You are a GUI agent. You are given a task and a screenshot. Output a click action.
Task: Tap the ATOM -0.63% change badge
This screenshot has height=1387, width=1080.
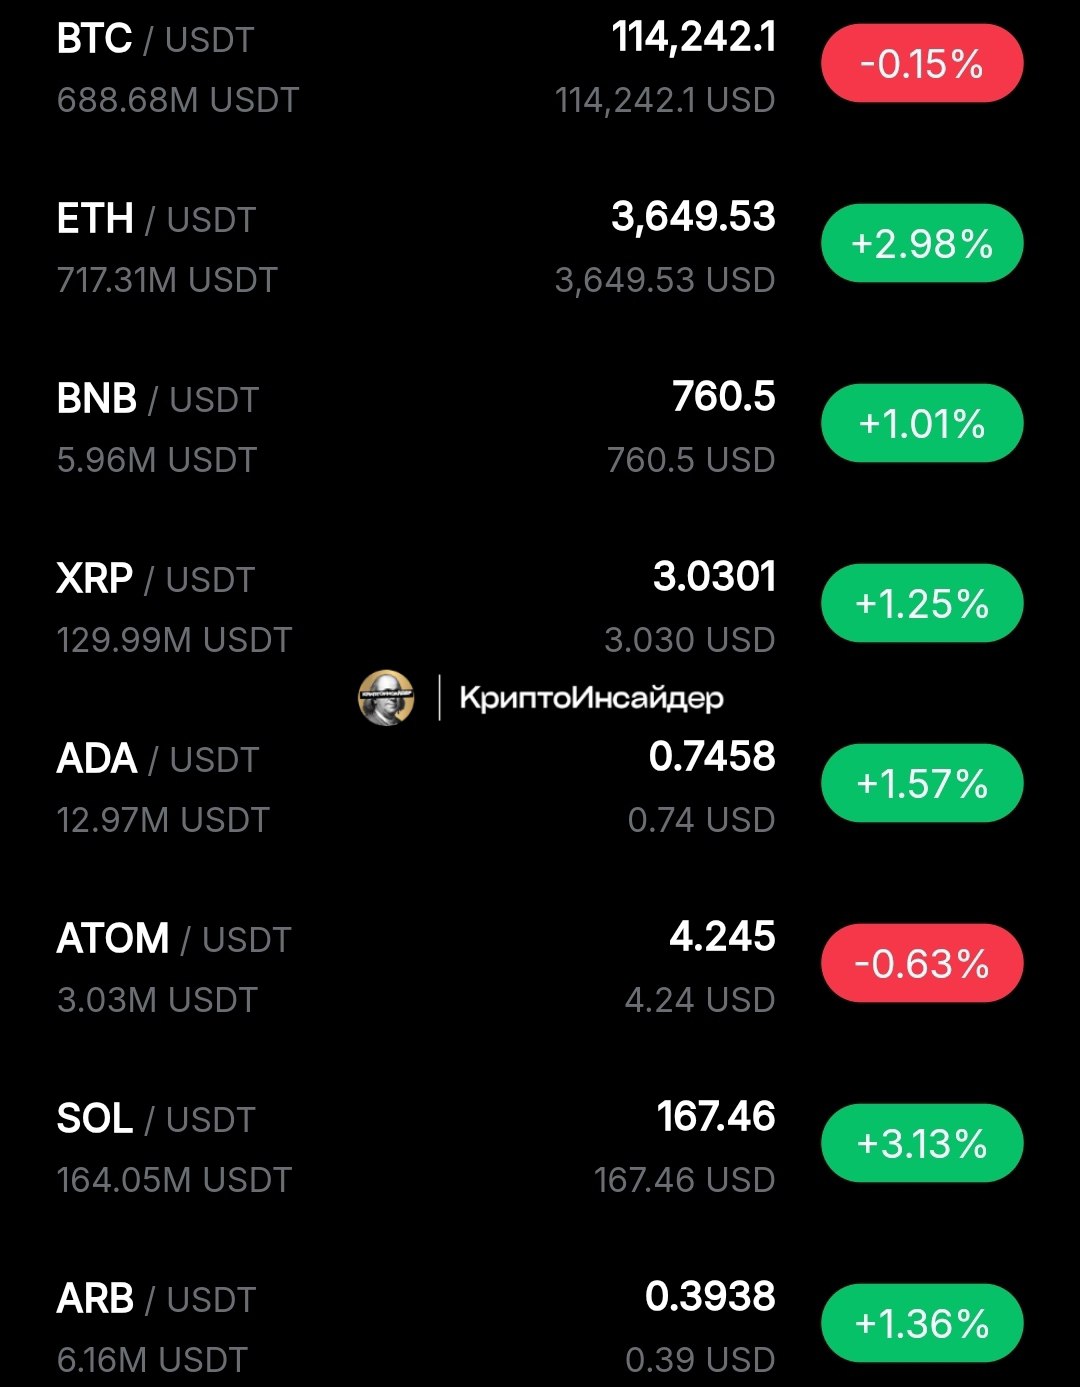point(922,964)
